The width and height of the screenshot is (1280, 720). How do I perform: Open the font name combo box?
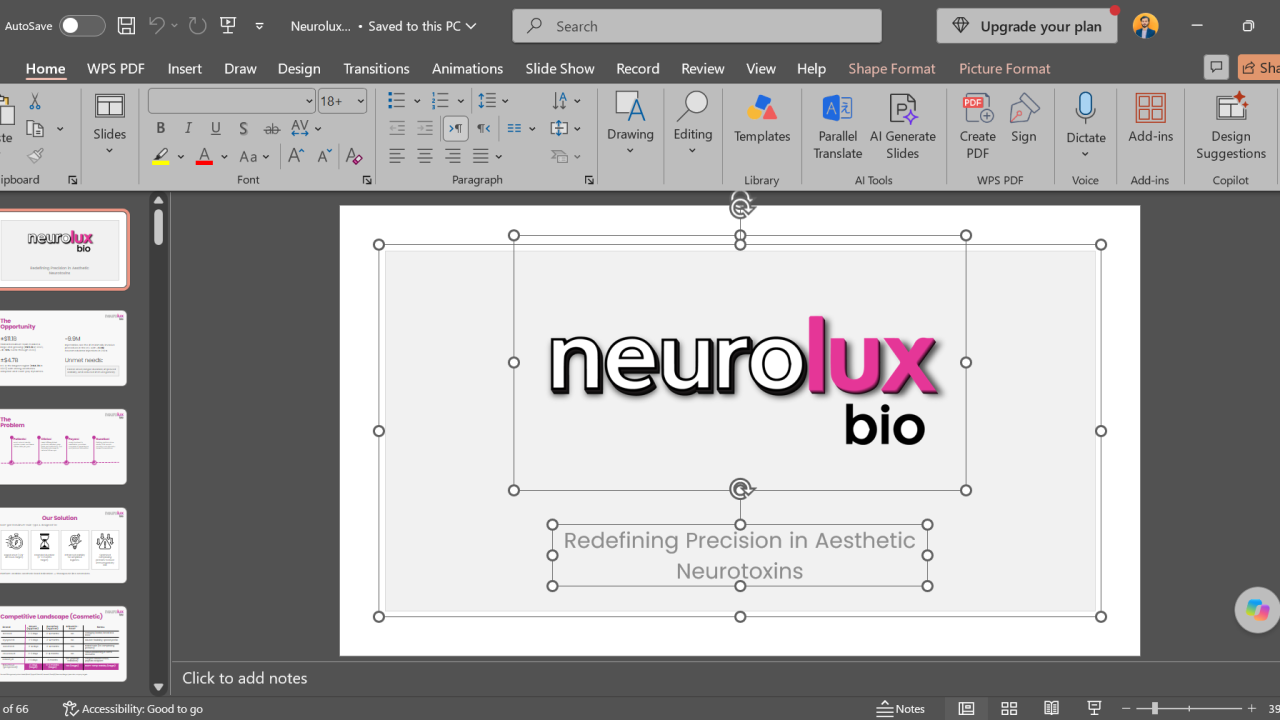click(x=232, y=101)
